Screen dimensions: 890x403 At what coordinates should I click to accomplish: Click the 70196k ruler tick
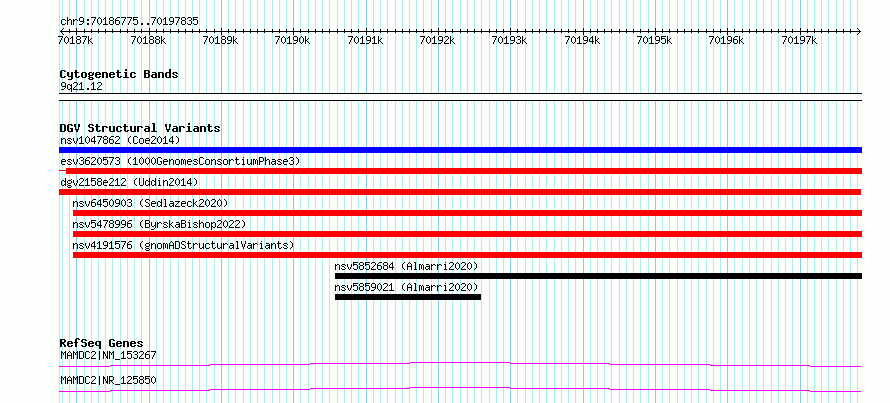(x=727, y=40)
